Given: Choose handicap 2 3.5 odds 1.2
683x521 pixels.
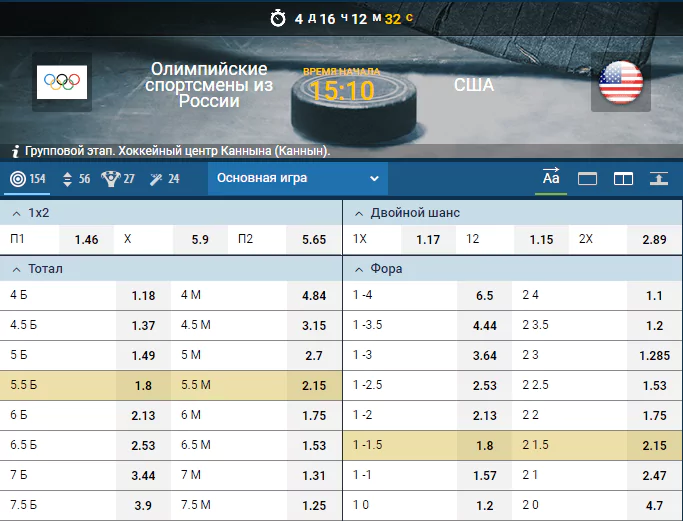Looking at the screenshot, I should pyautogui.click(x=654, y=326).
